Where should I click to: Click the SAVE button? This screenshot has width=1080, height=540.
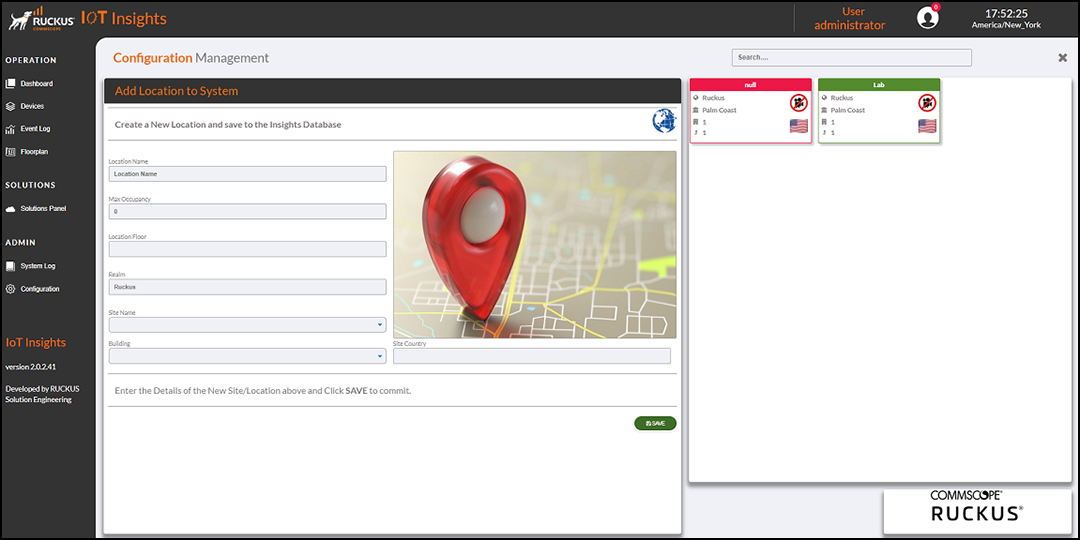655,424
